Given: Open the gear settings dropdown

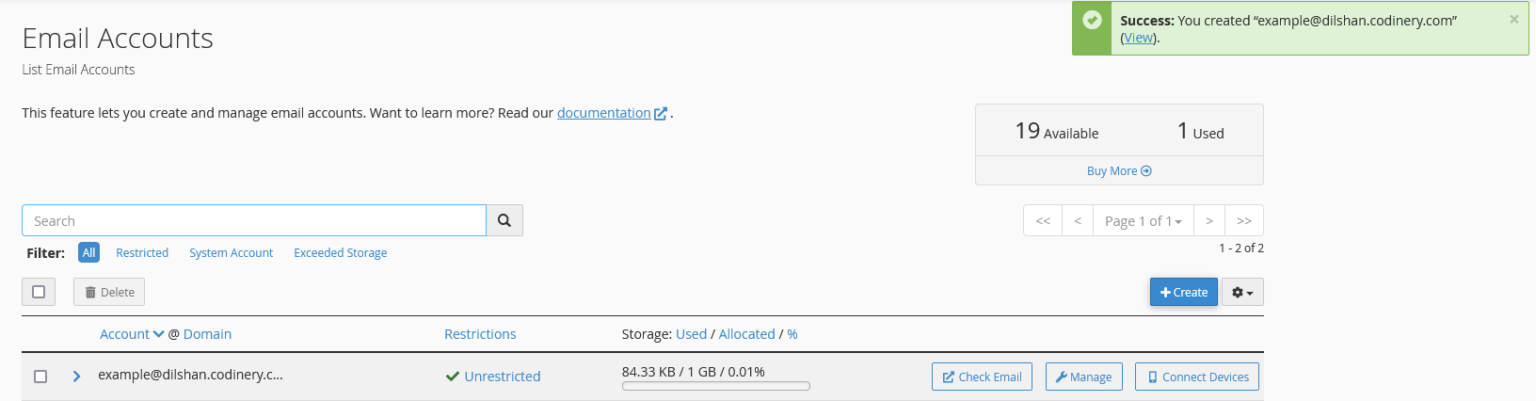Looking at the screenshot, I should (x=1243, y=292).
